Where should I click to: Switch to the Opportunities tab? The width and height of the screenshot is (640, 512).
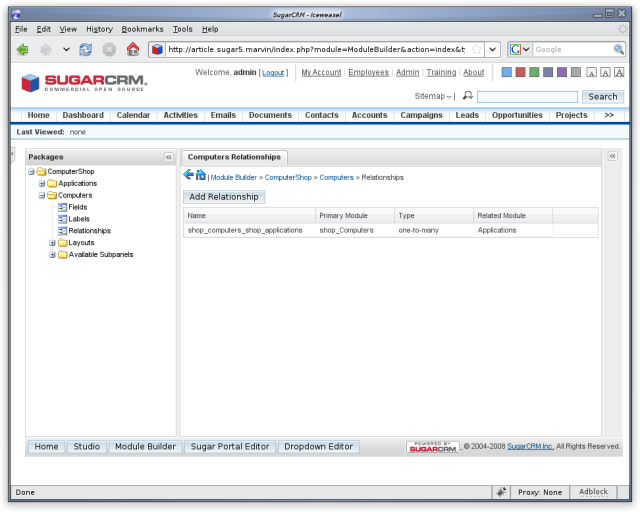[x=517, y=115]
